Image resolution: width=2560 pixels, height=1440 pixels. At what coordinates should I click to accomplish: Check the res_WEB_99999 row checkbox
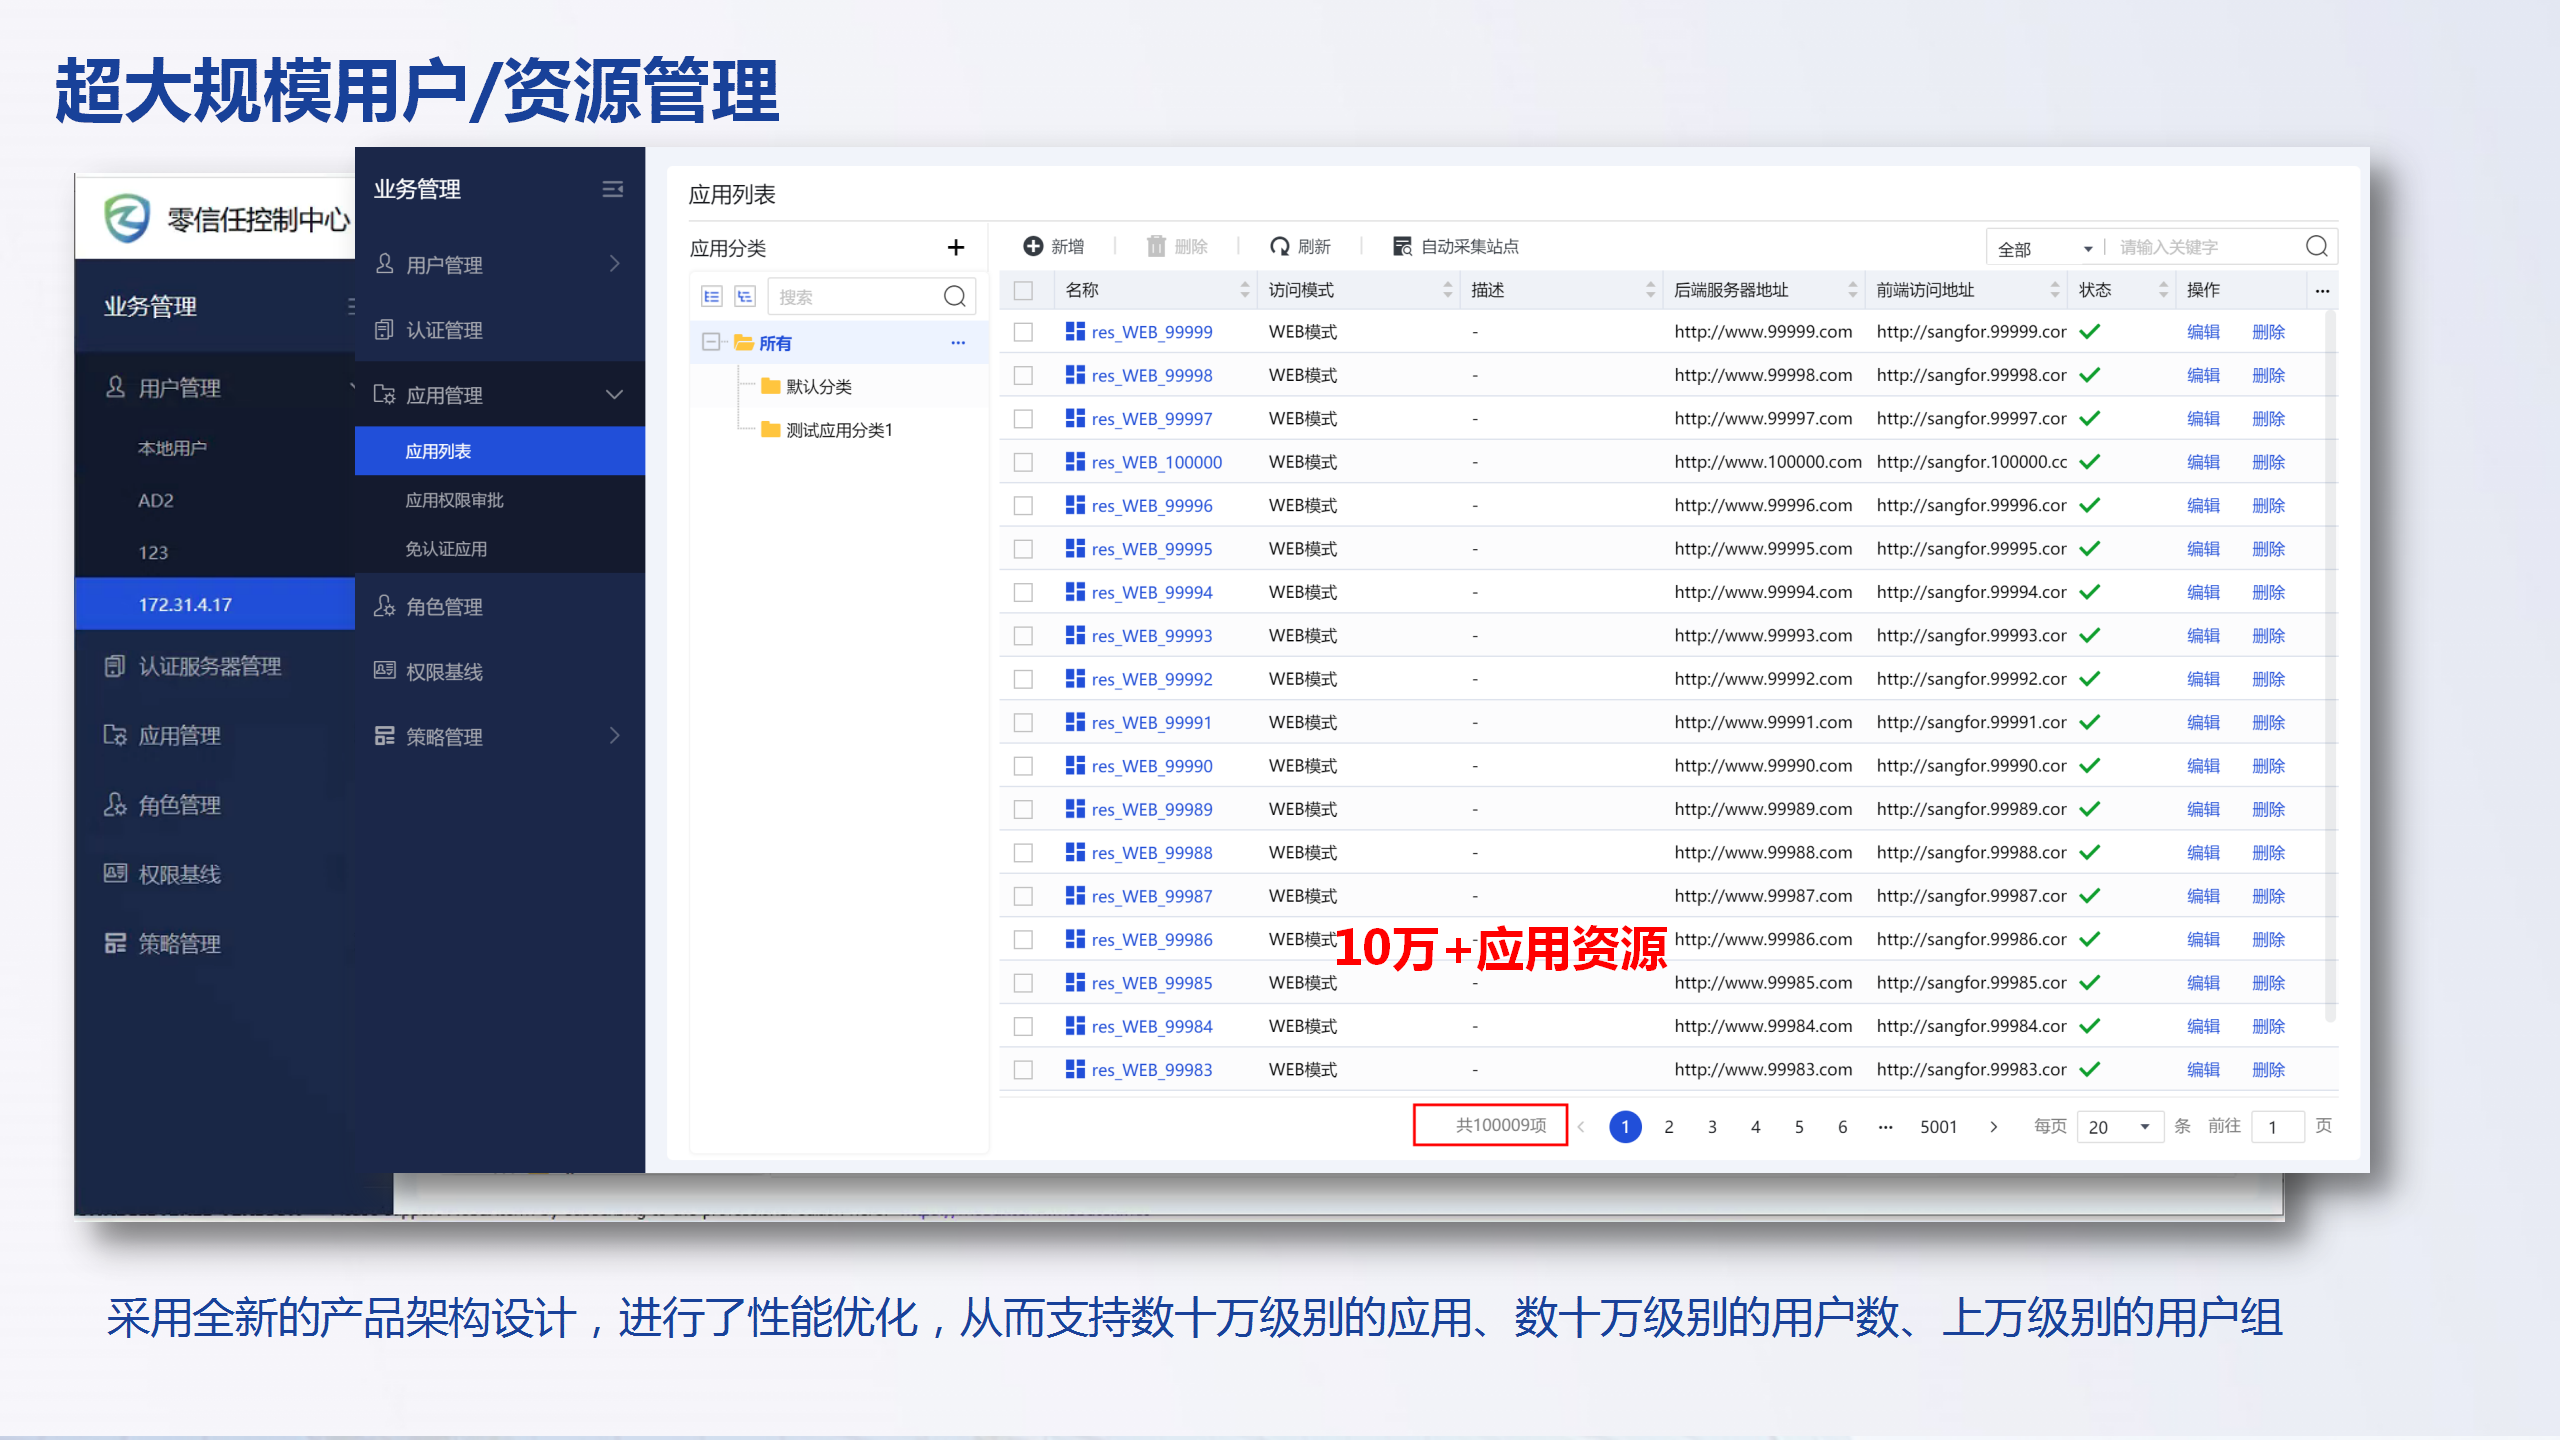pyautogui.click(x=1023, y=332)
